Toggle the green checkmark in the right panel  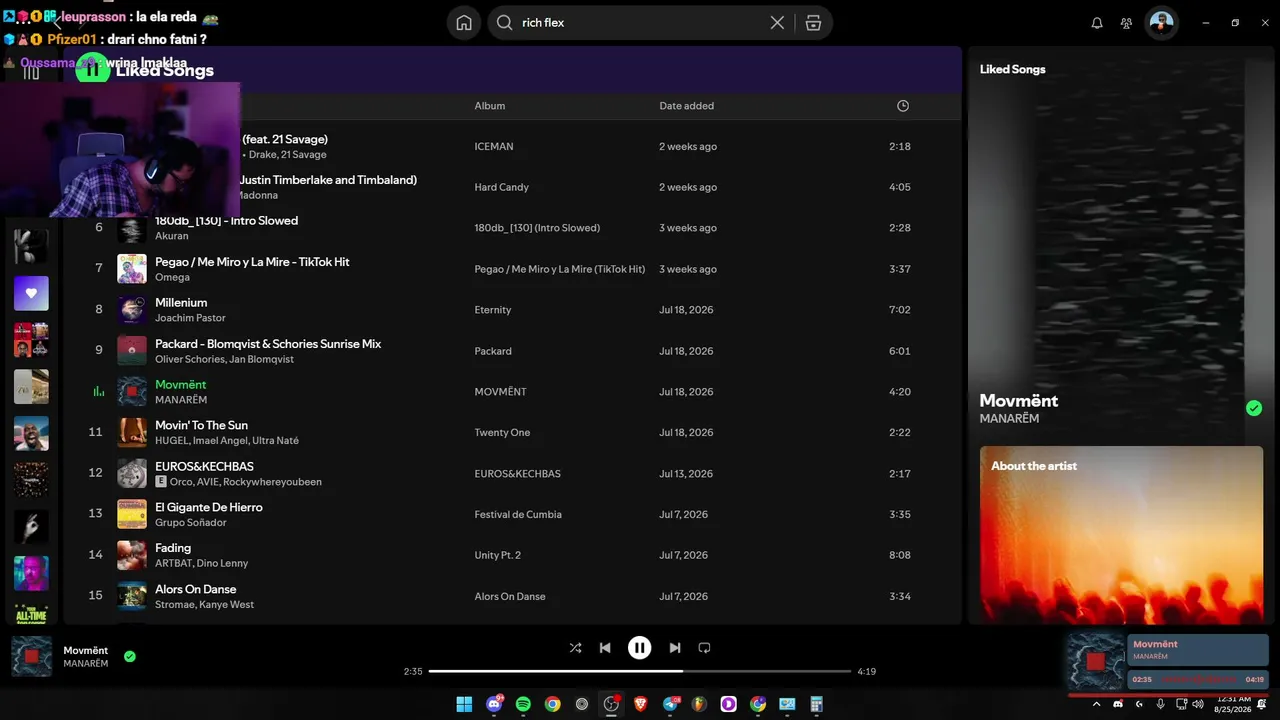click(1254, 408)
